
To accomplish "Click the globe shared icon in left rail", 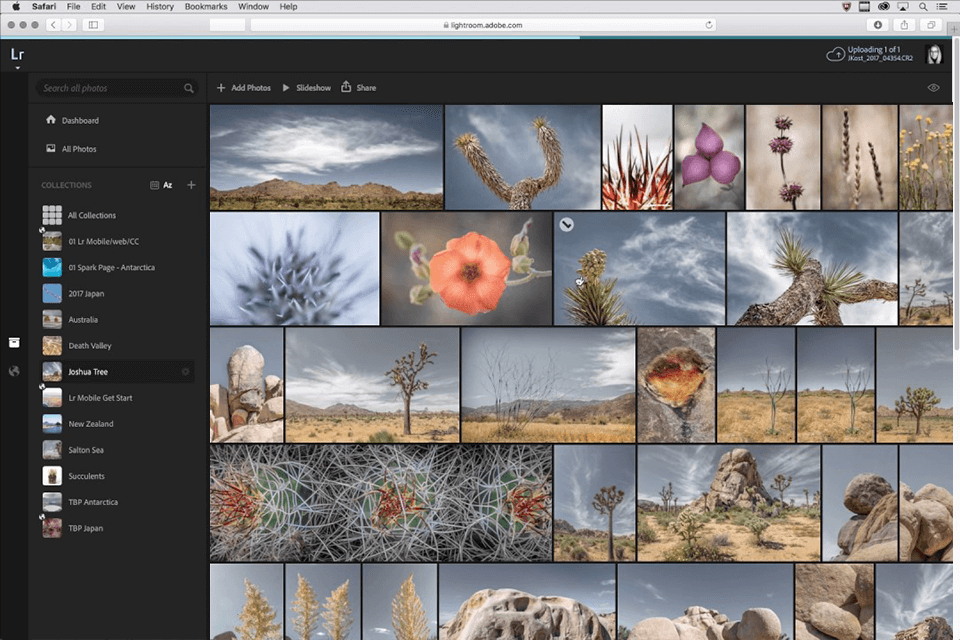I will (14, 371).
